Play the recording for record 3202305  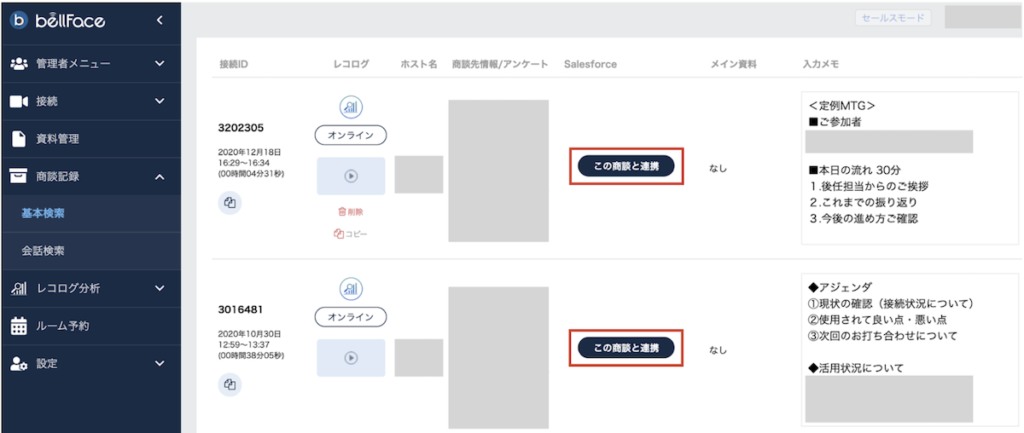(350, 175)
